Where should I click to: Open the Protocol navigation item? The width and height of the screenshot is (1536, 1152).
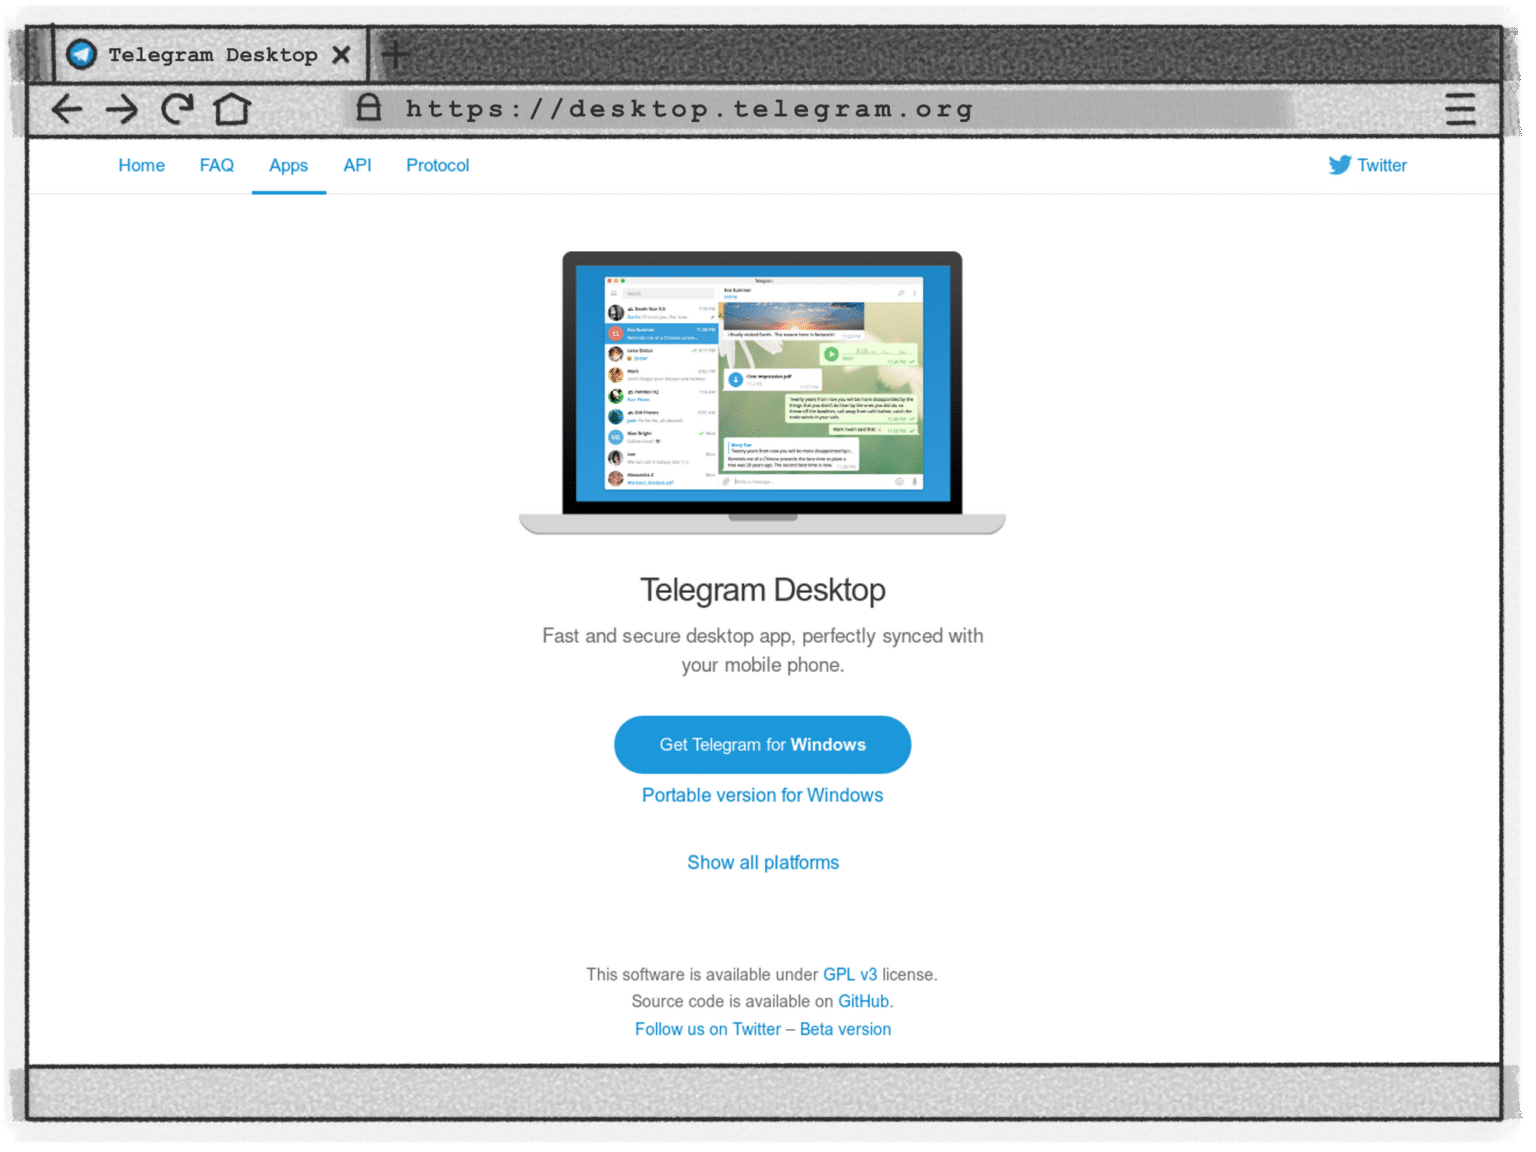click(x=437, y=166)
